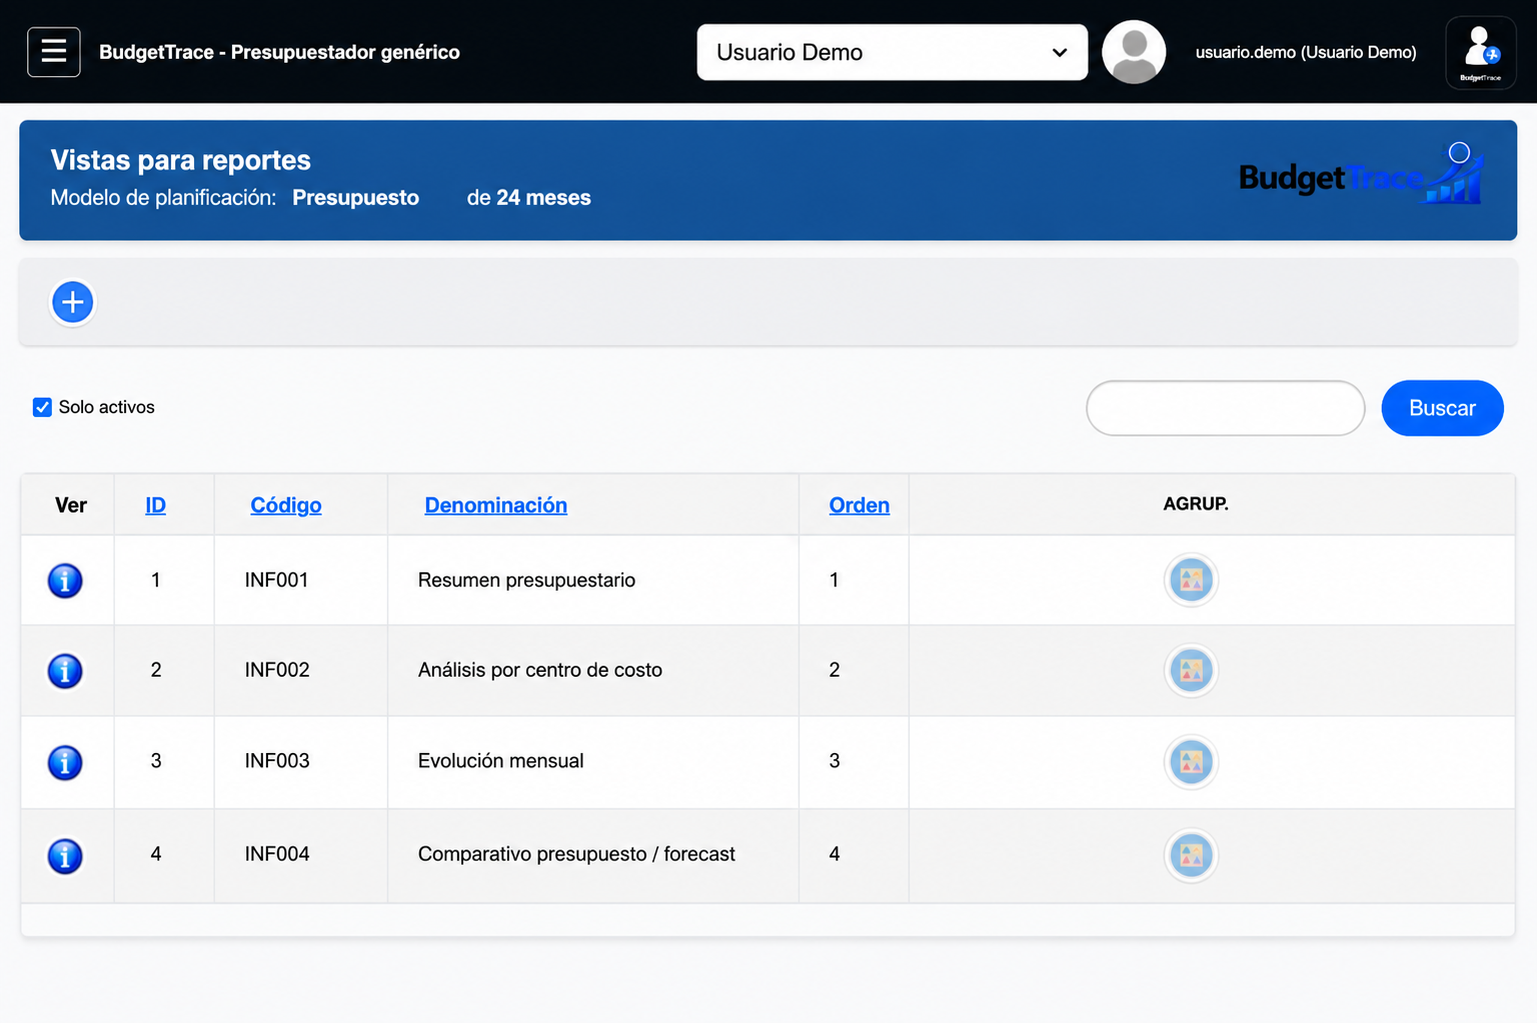
Task: Click BudgetTrace - Presupuestador genérico title
Action: tap(279, 52)
